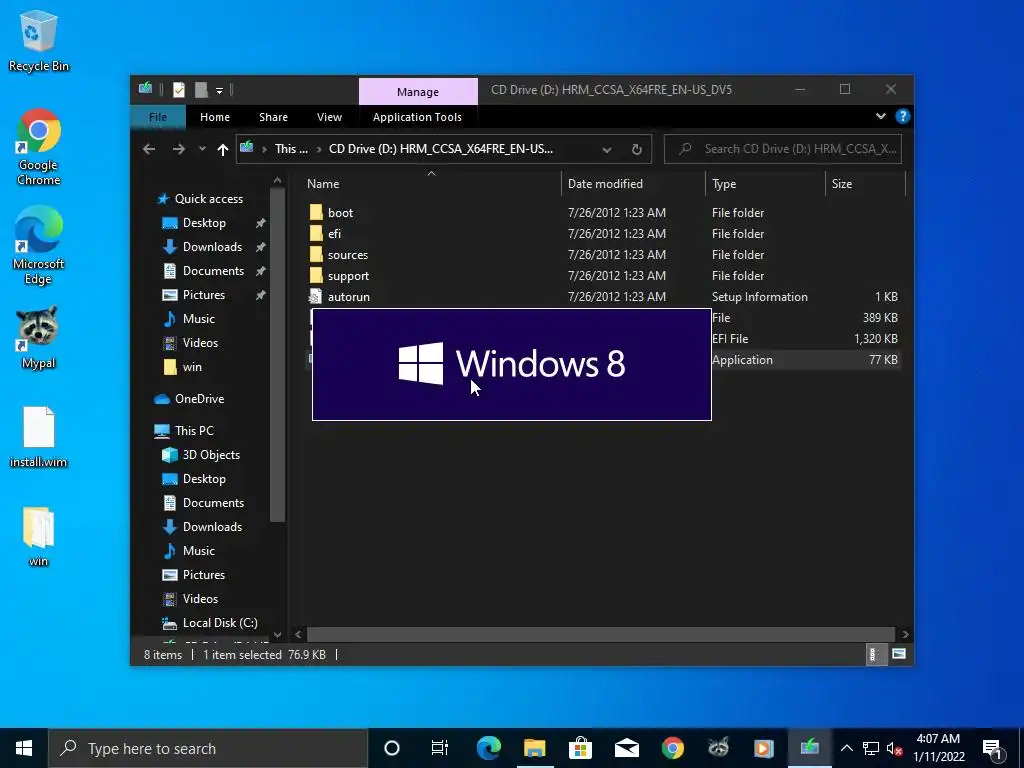Viewport: 1024px width, 768px height.
Task: Click the Manage contextual tab
Action: (x=418, y=91)
